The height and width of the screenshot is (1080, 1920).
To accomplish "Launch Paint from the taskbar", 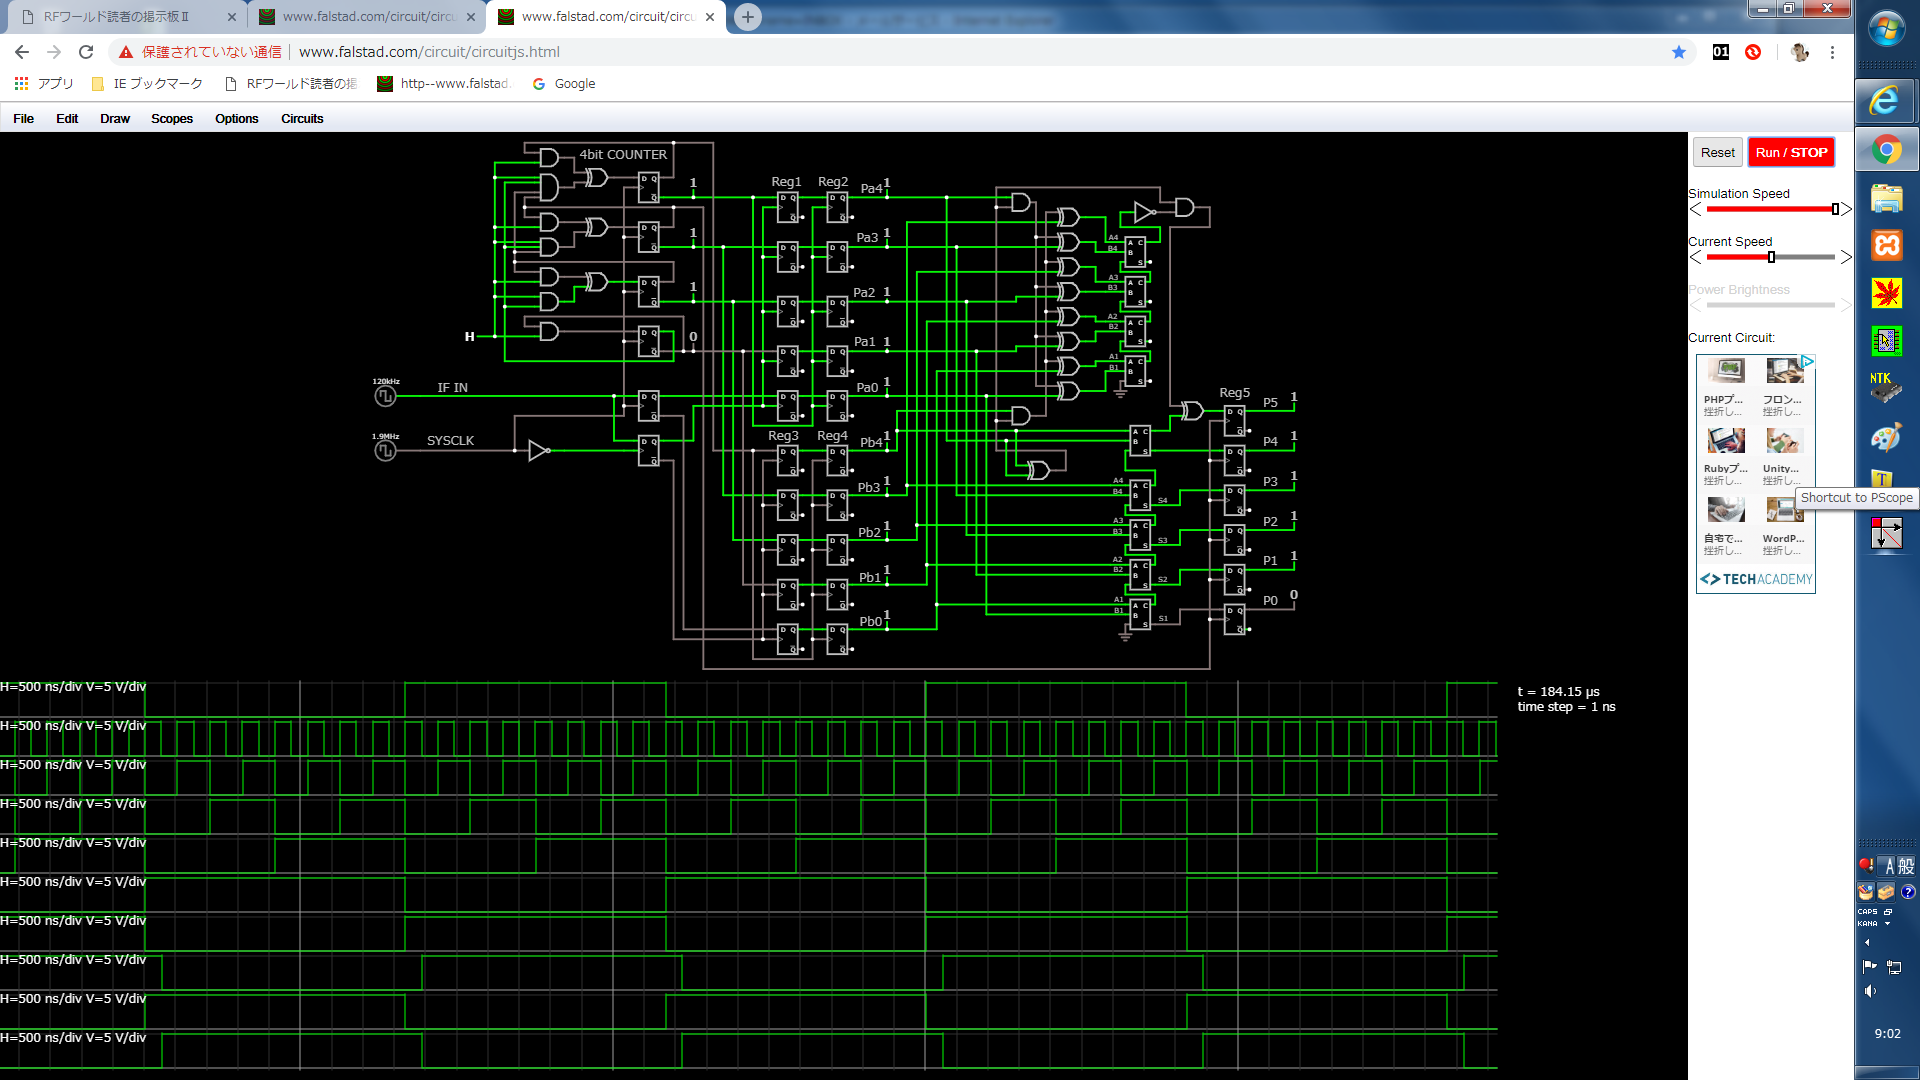I will [1886, 438].
